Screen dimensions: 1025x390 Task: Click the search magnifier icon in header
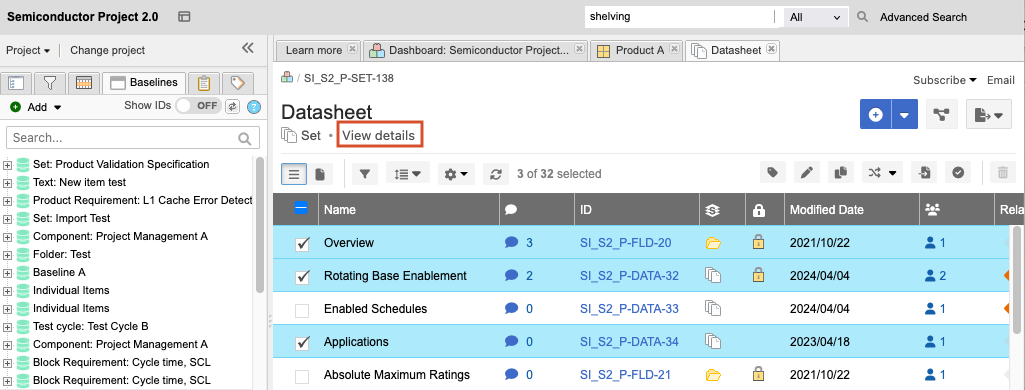click(x=863, y=17)
